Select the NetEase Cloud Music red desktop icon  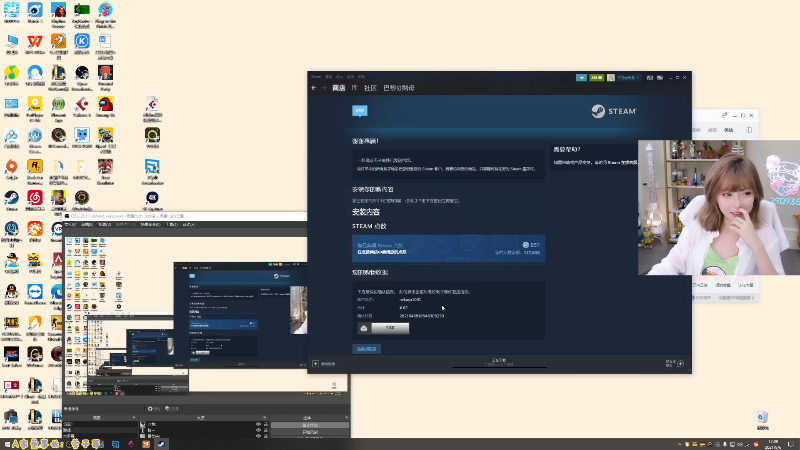point(35,201)
